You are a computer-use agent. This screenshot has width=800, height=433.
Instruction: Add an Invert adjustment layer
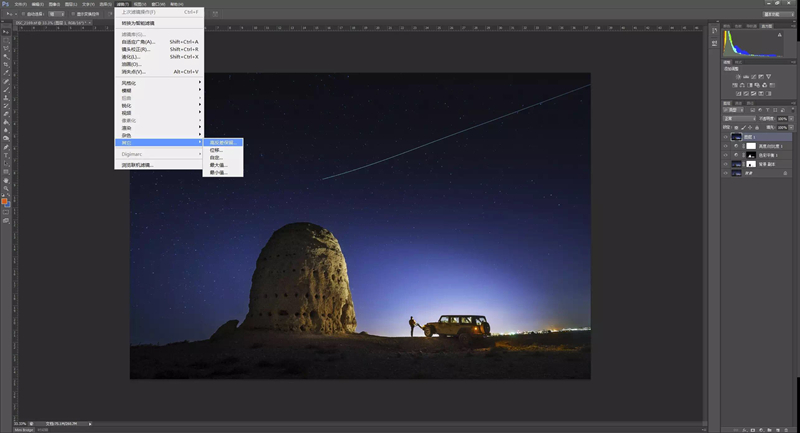point(738,93)
